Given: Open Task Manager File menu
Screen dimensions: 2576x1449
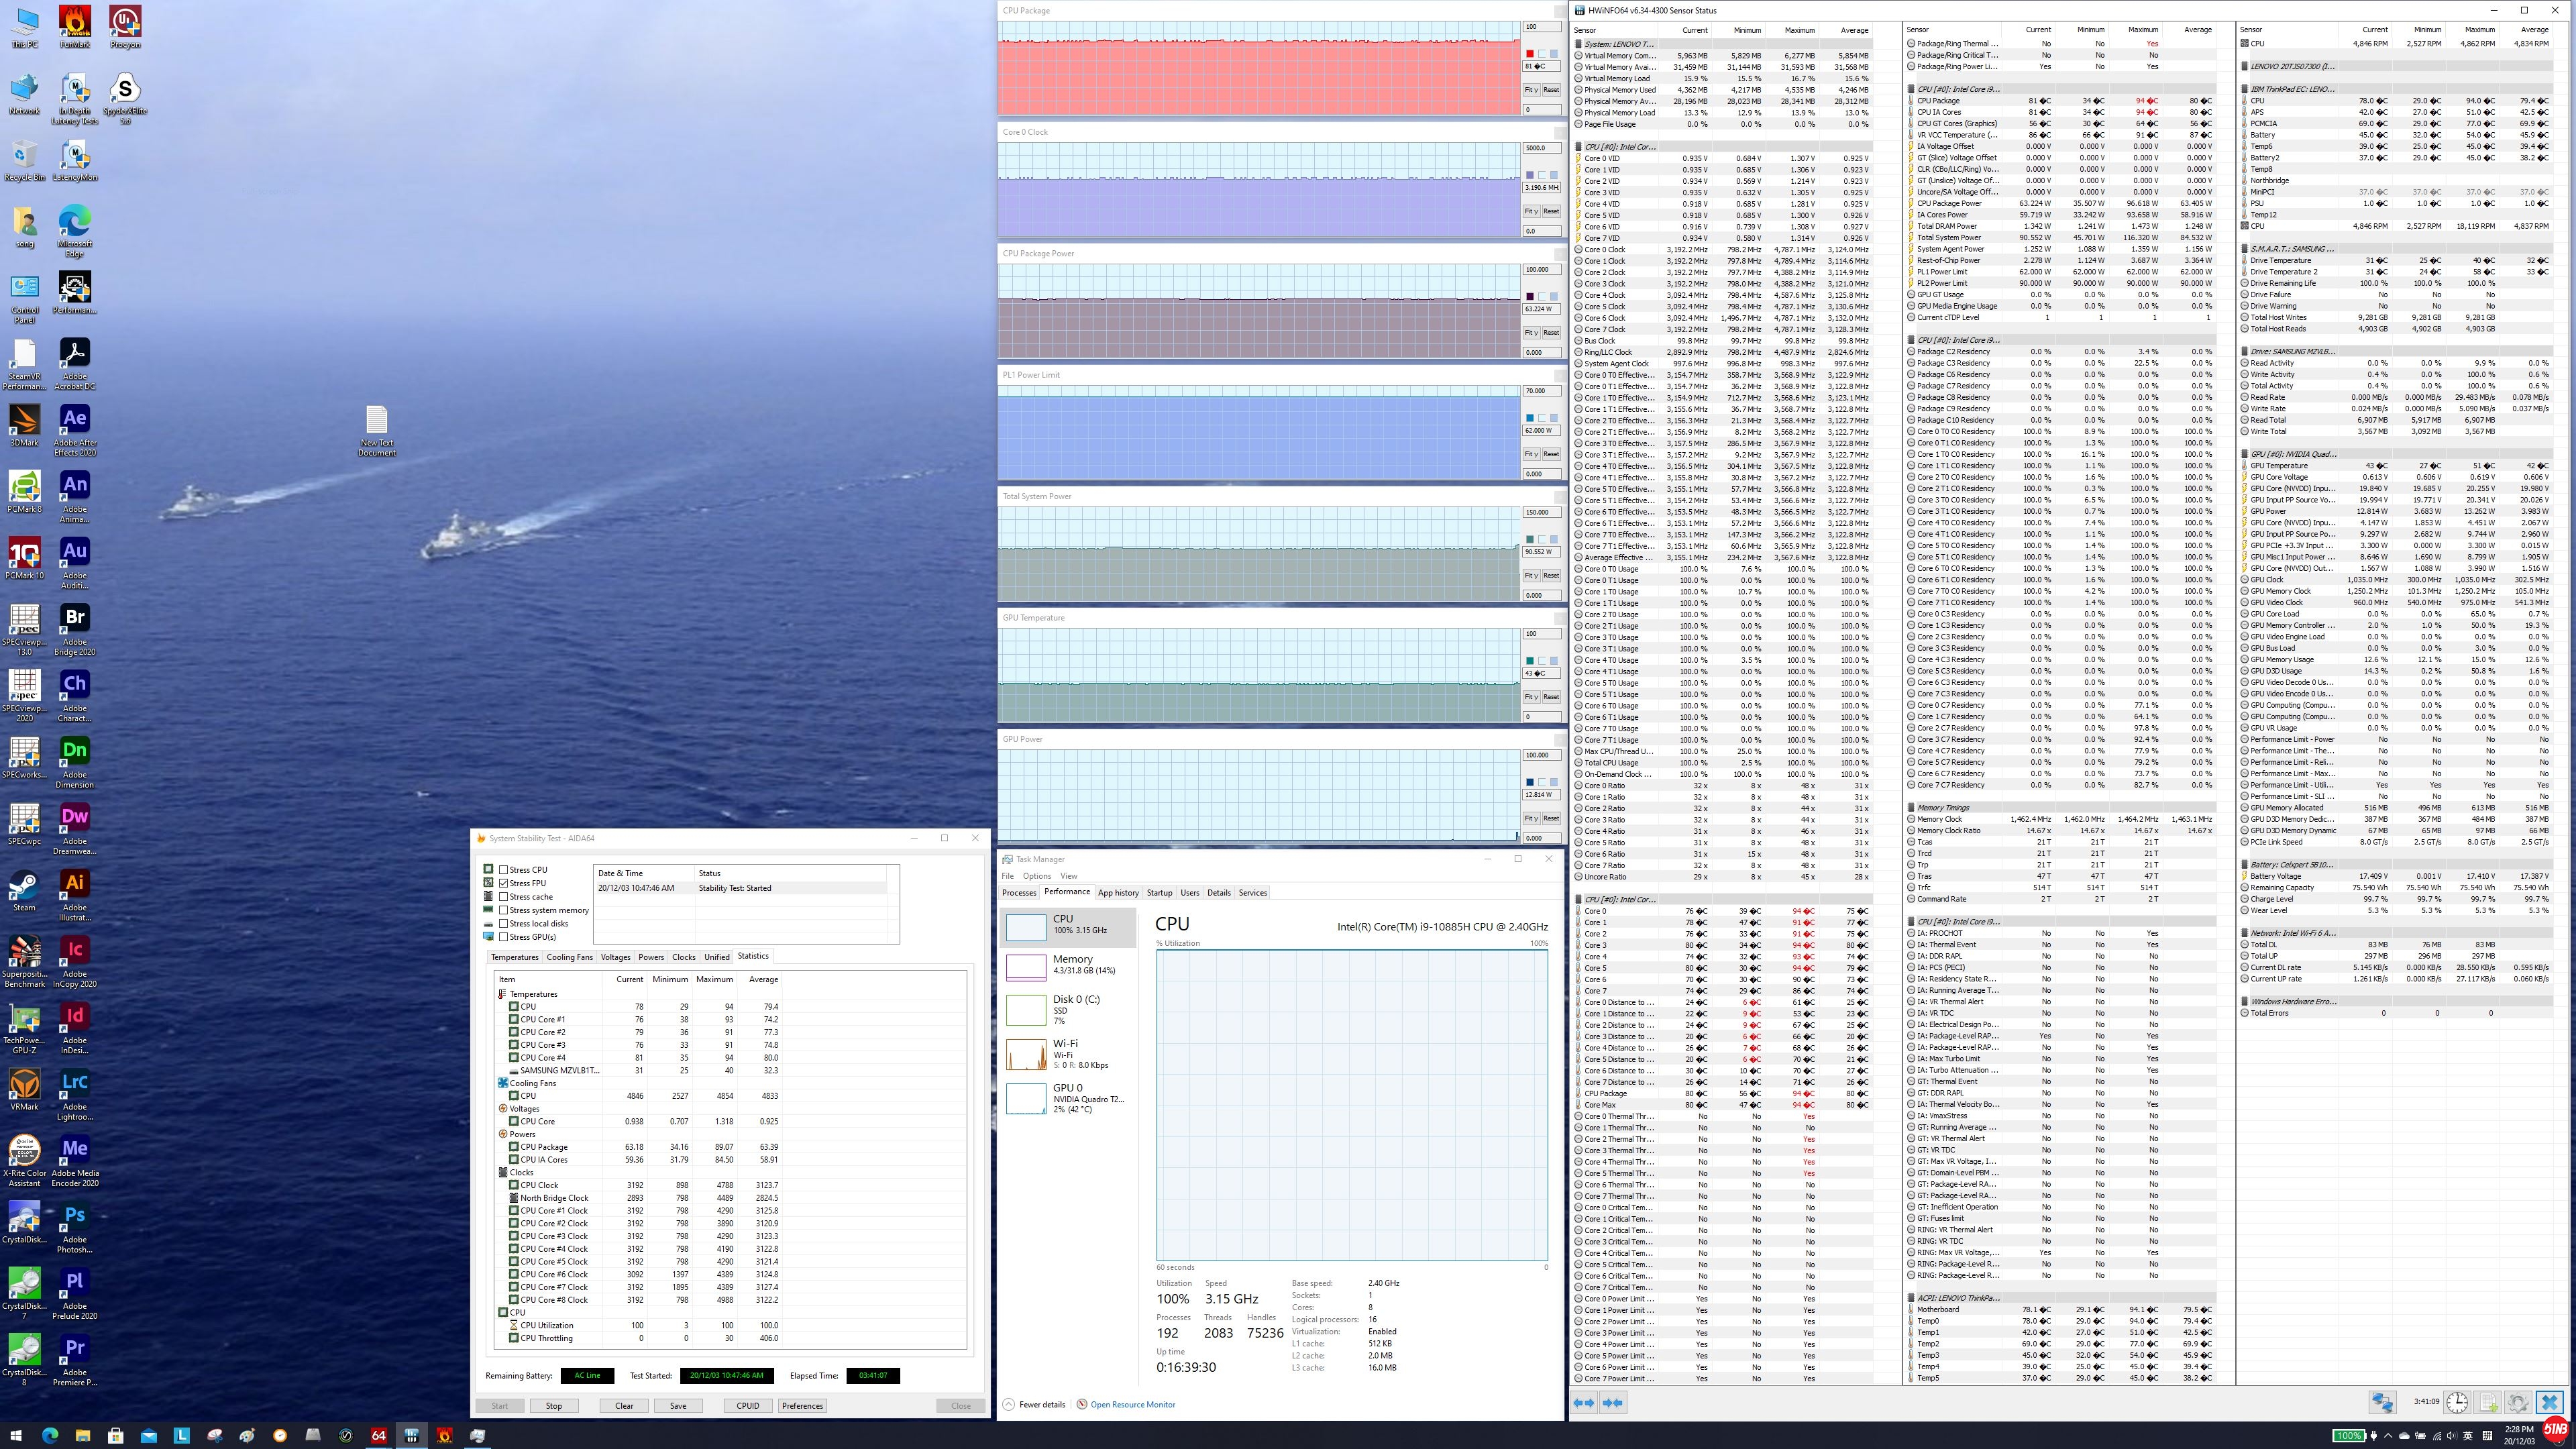Looking at the screenshot, I should tap(1008, 876).
